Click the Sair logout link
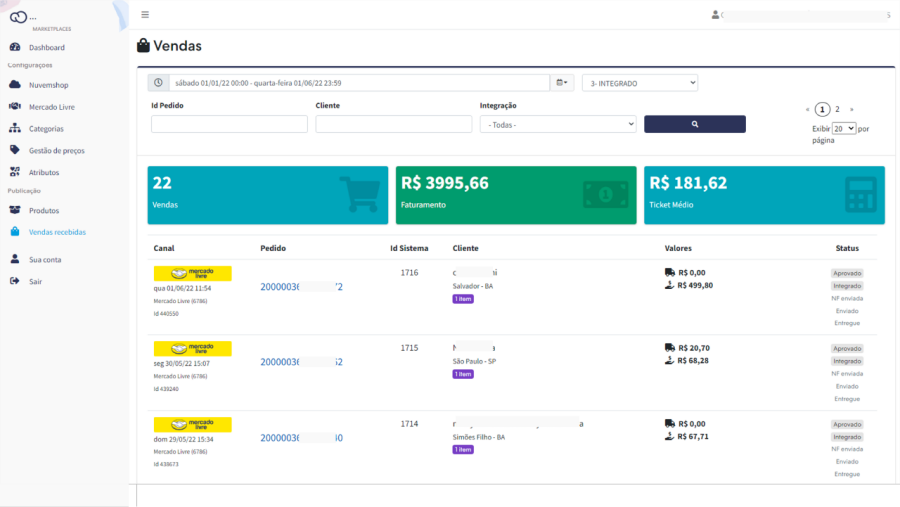 click(35, 281)
